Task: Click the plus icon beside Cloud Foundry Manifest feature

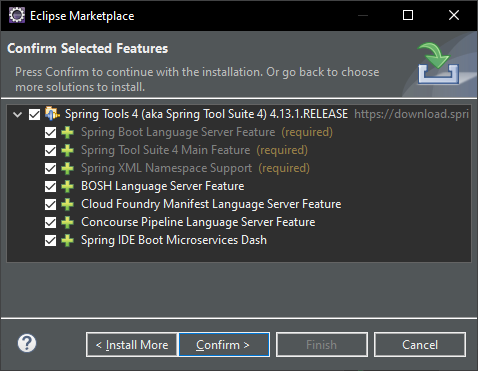Action: coord(67,204)
